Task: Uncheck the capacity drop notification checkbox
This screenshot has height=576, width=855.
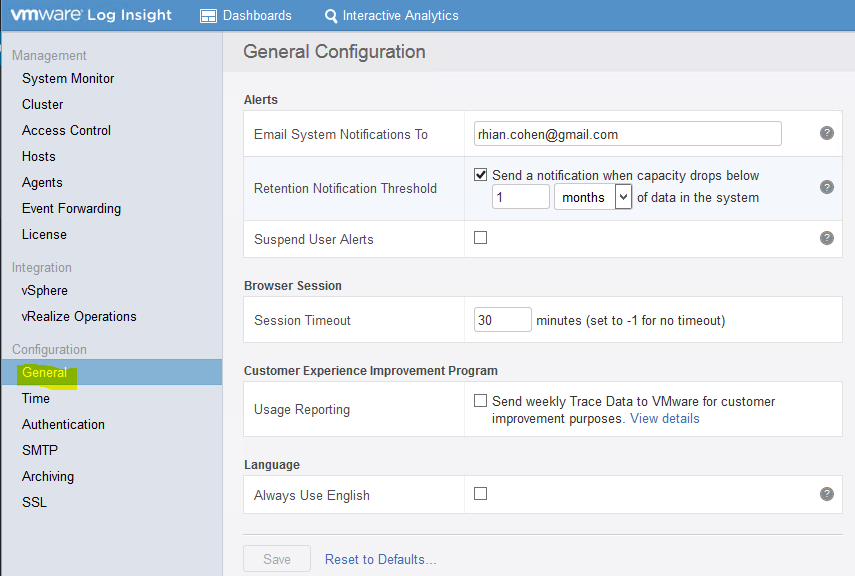Action: coord(480,175)
